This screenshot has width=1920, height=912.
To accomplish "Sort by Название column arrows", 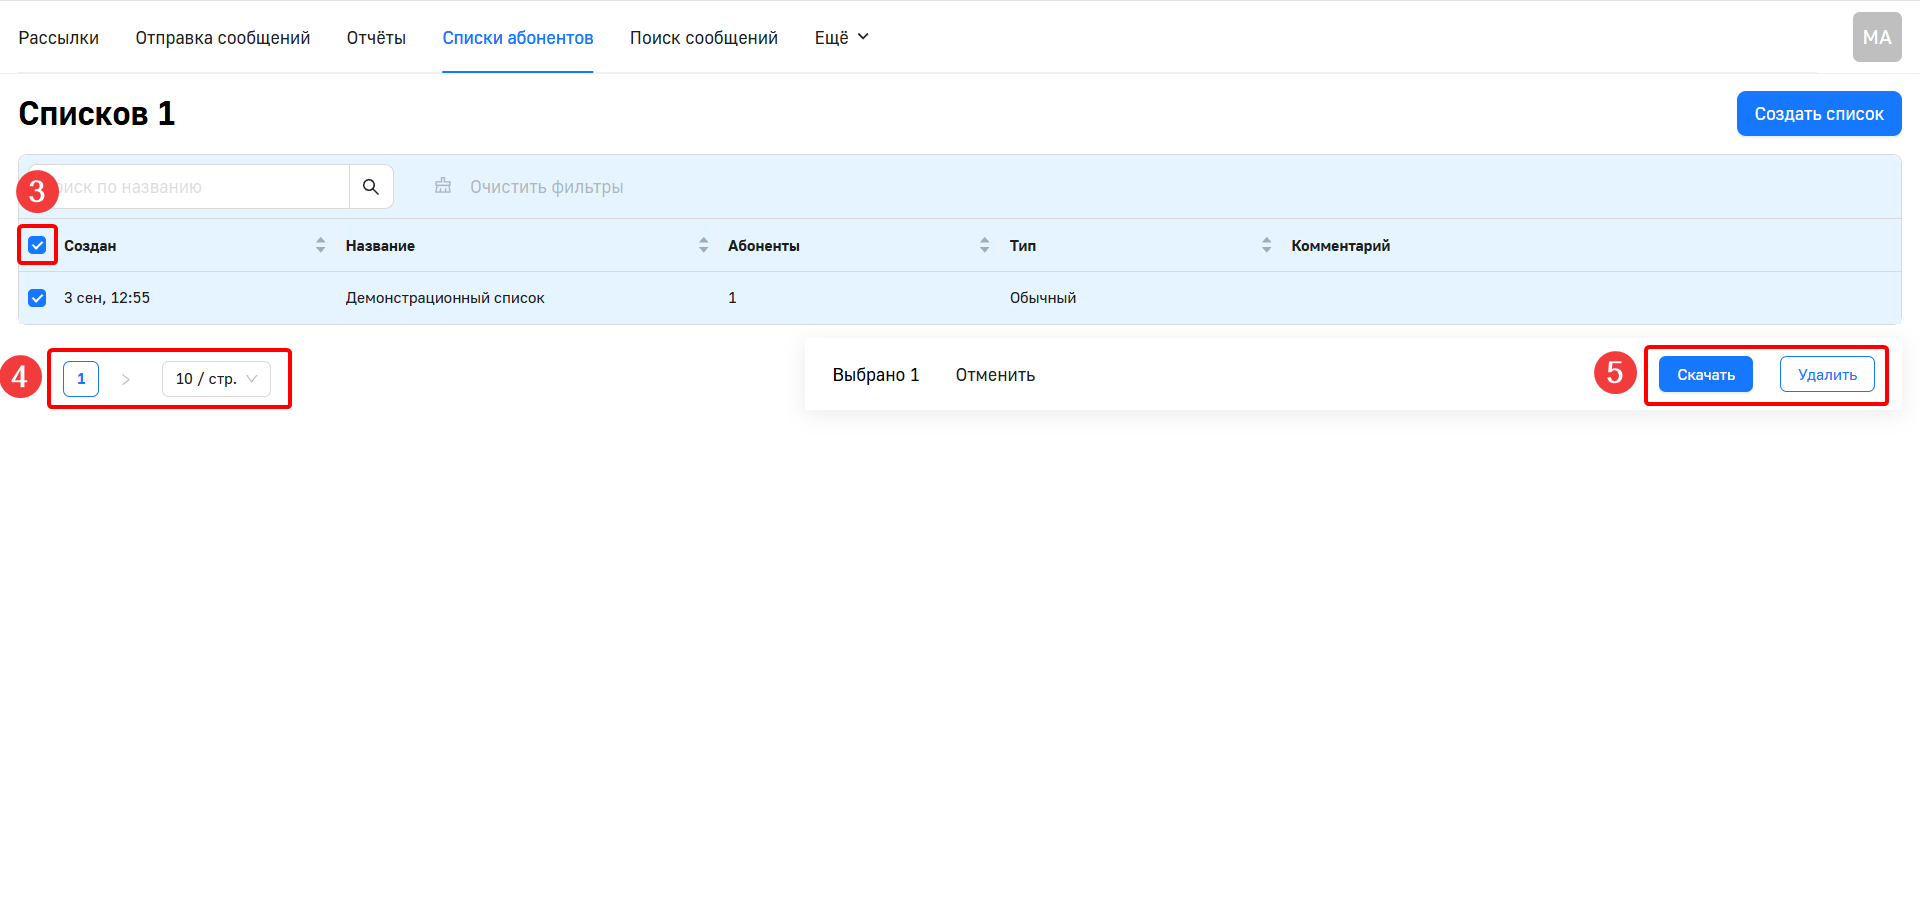I will pyautogui.click(x=703, y=245).
